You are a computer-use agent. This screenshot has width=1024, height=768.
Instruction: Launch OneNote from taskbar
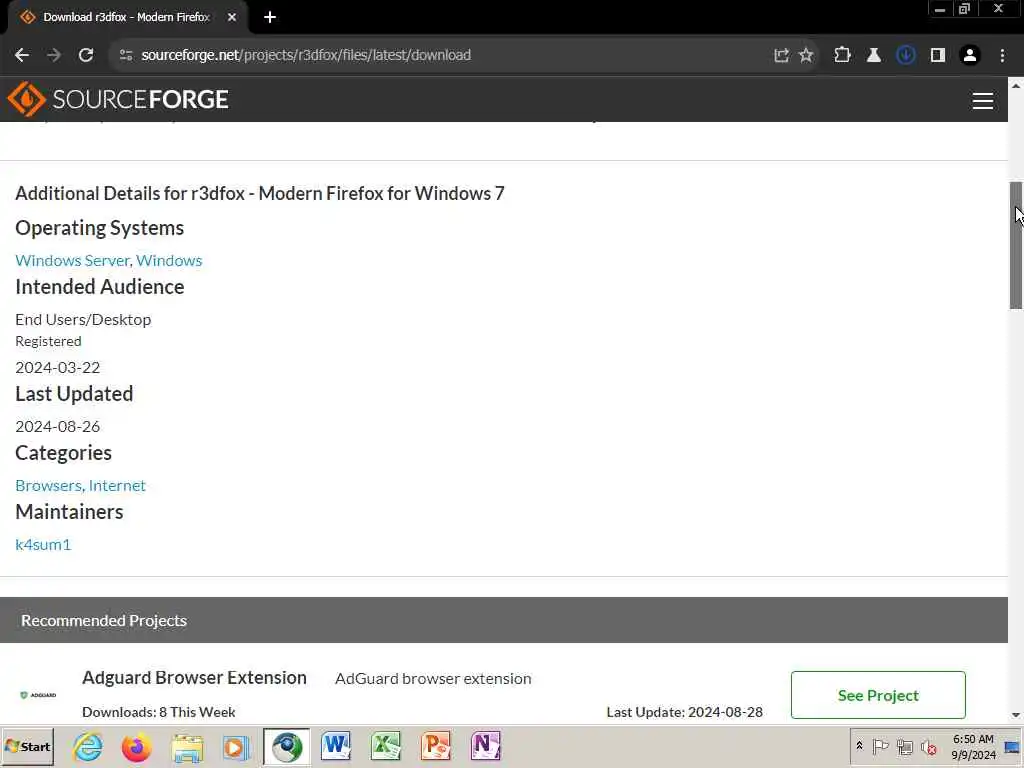485,747
